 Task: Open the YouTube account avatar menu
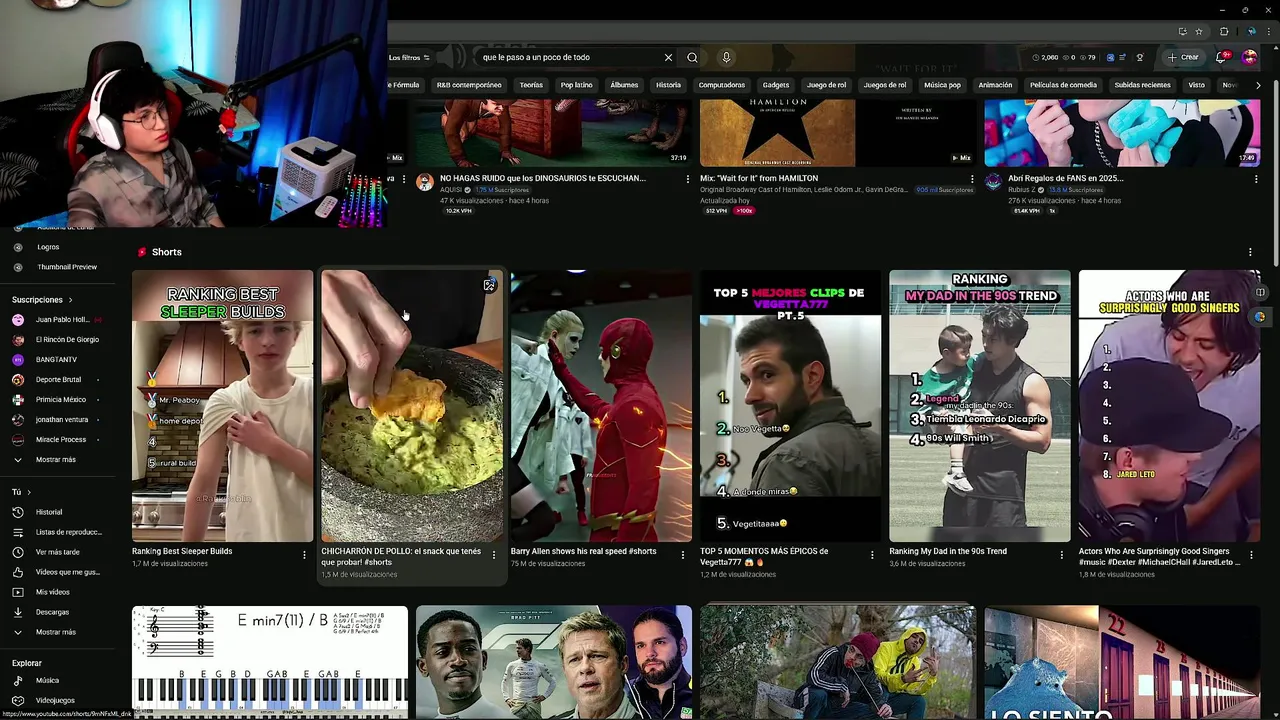coord(1249,57)
